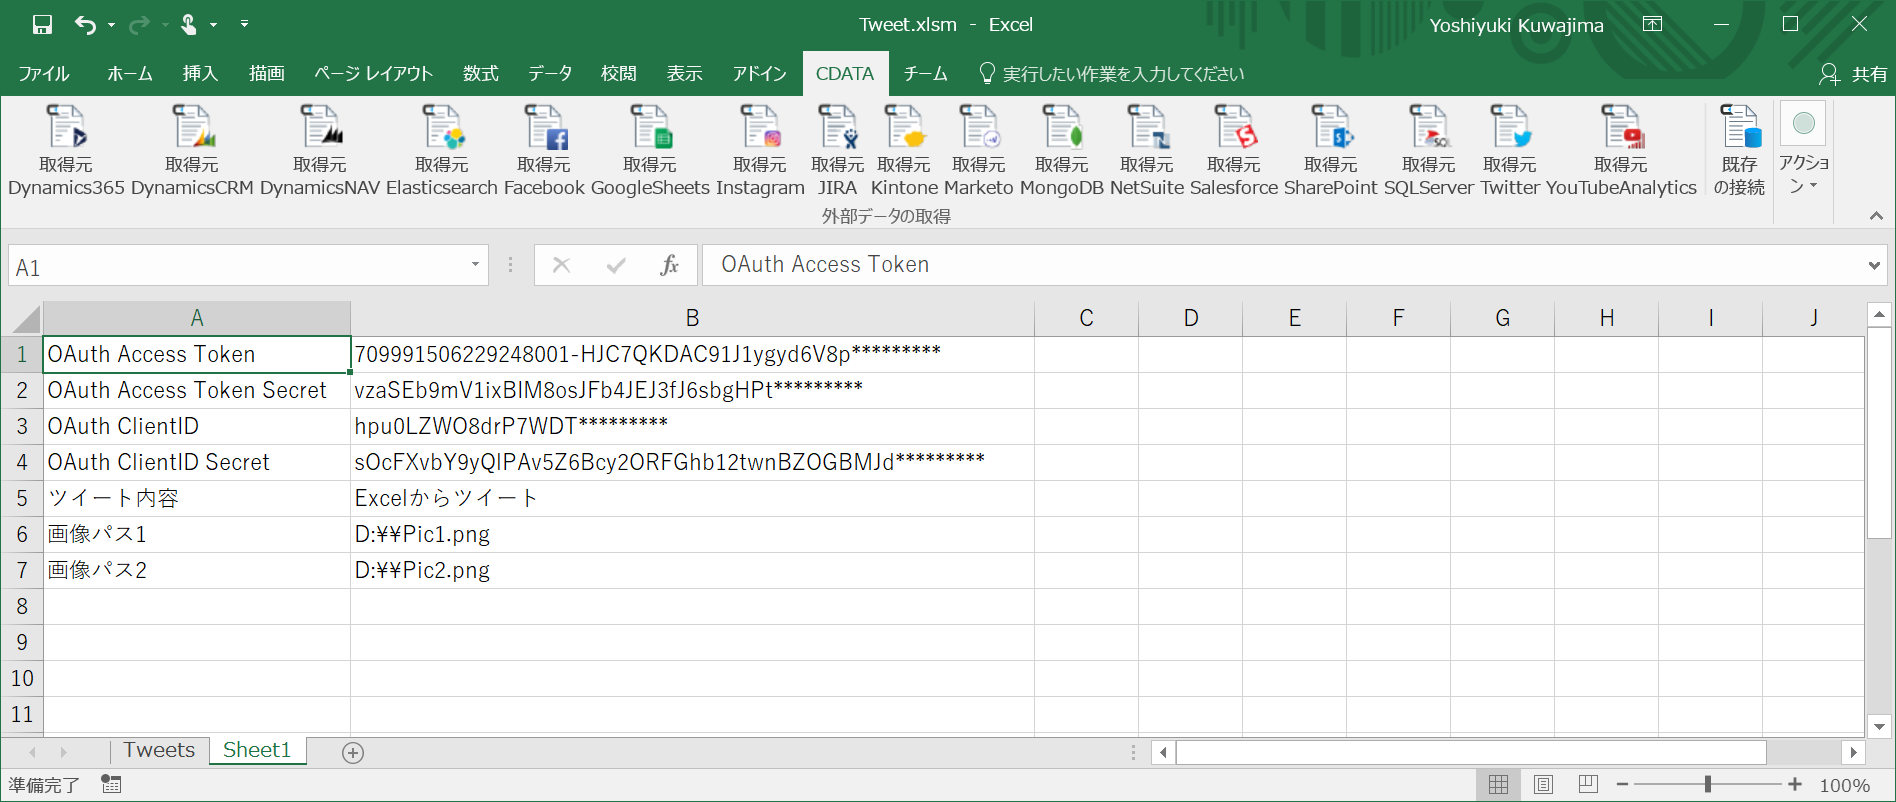Select the GoogleSheets data source
This screenshot has height=802, width=1896.
tap(650, 150)
